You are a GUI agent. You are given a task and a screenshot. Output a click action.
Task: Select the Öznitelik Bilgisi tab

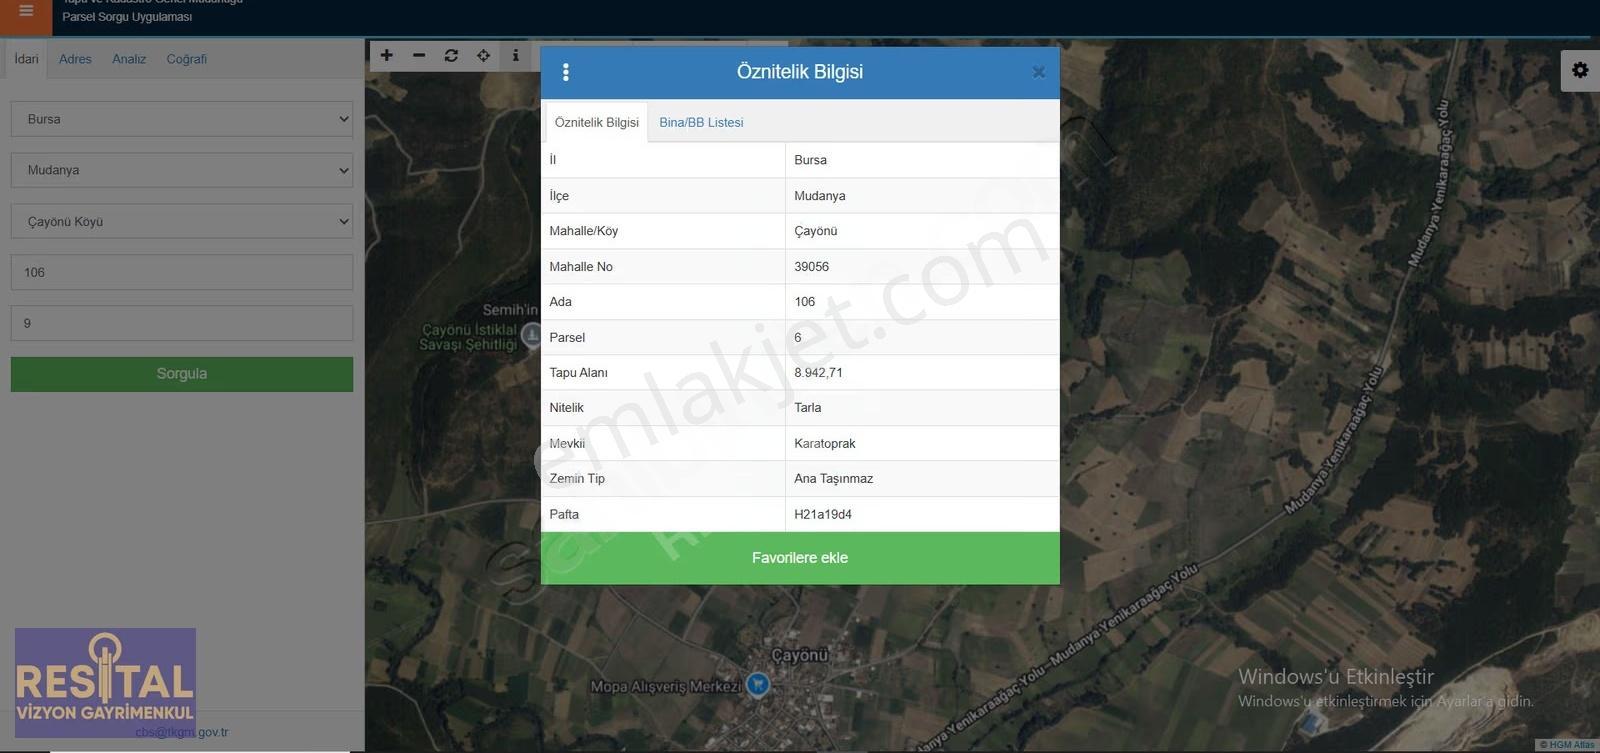point(597,122)
